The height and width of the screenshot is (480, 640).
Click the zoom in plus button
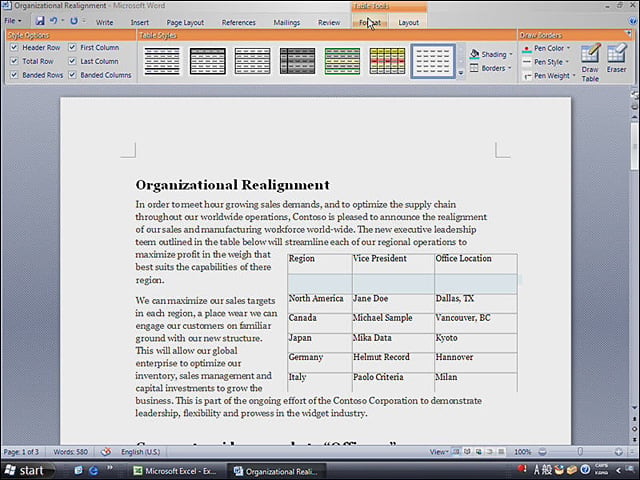[x=618, y=452]
